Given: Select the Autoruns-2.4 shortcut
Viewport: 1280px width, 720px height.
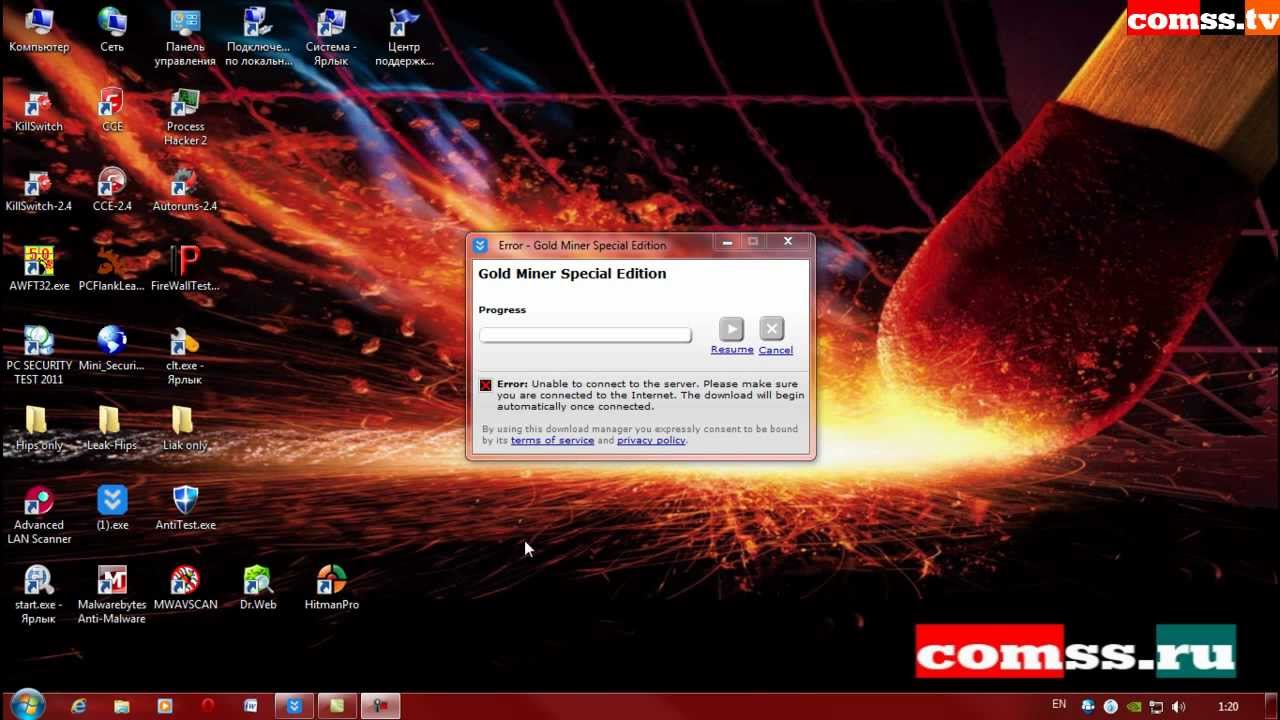Looking at the screenshot, I should coord(185,190).
